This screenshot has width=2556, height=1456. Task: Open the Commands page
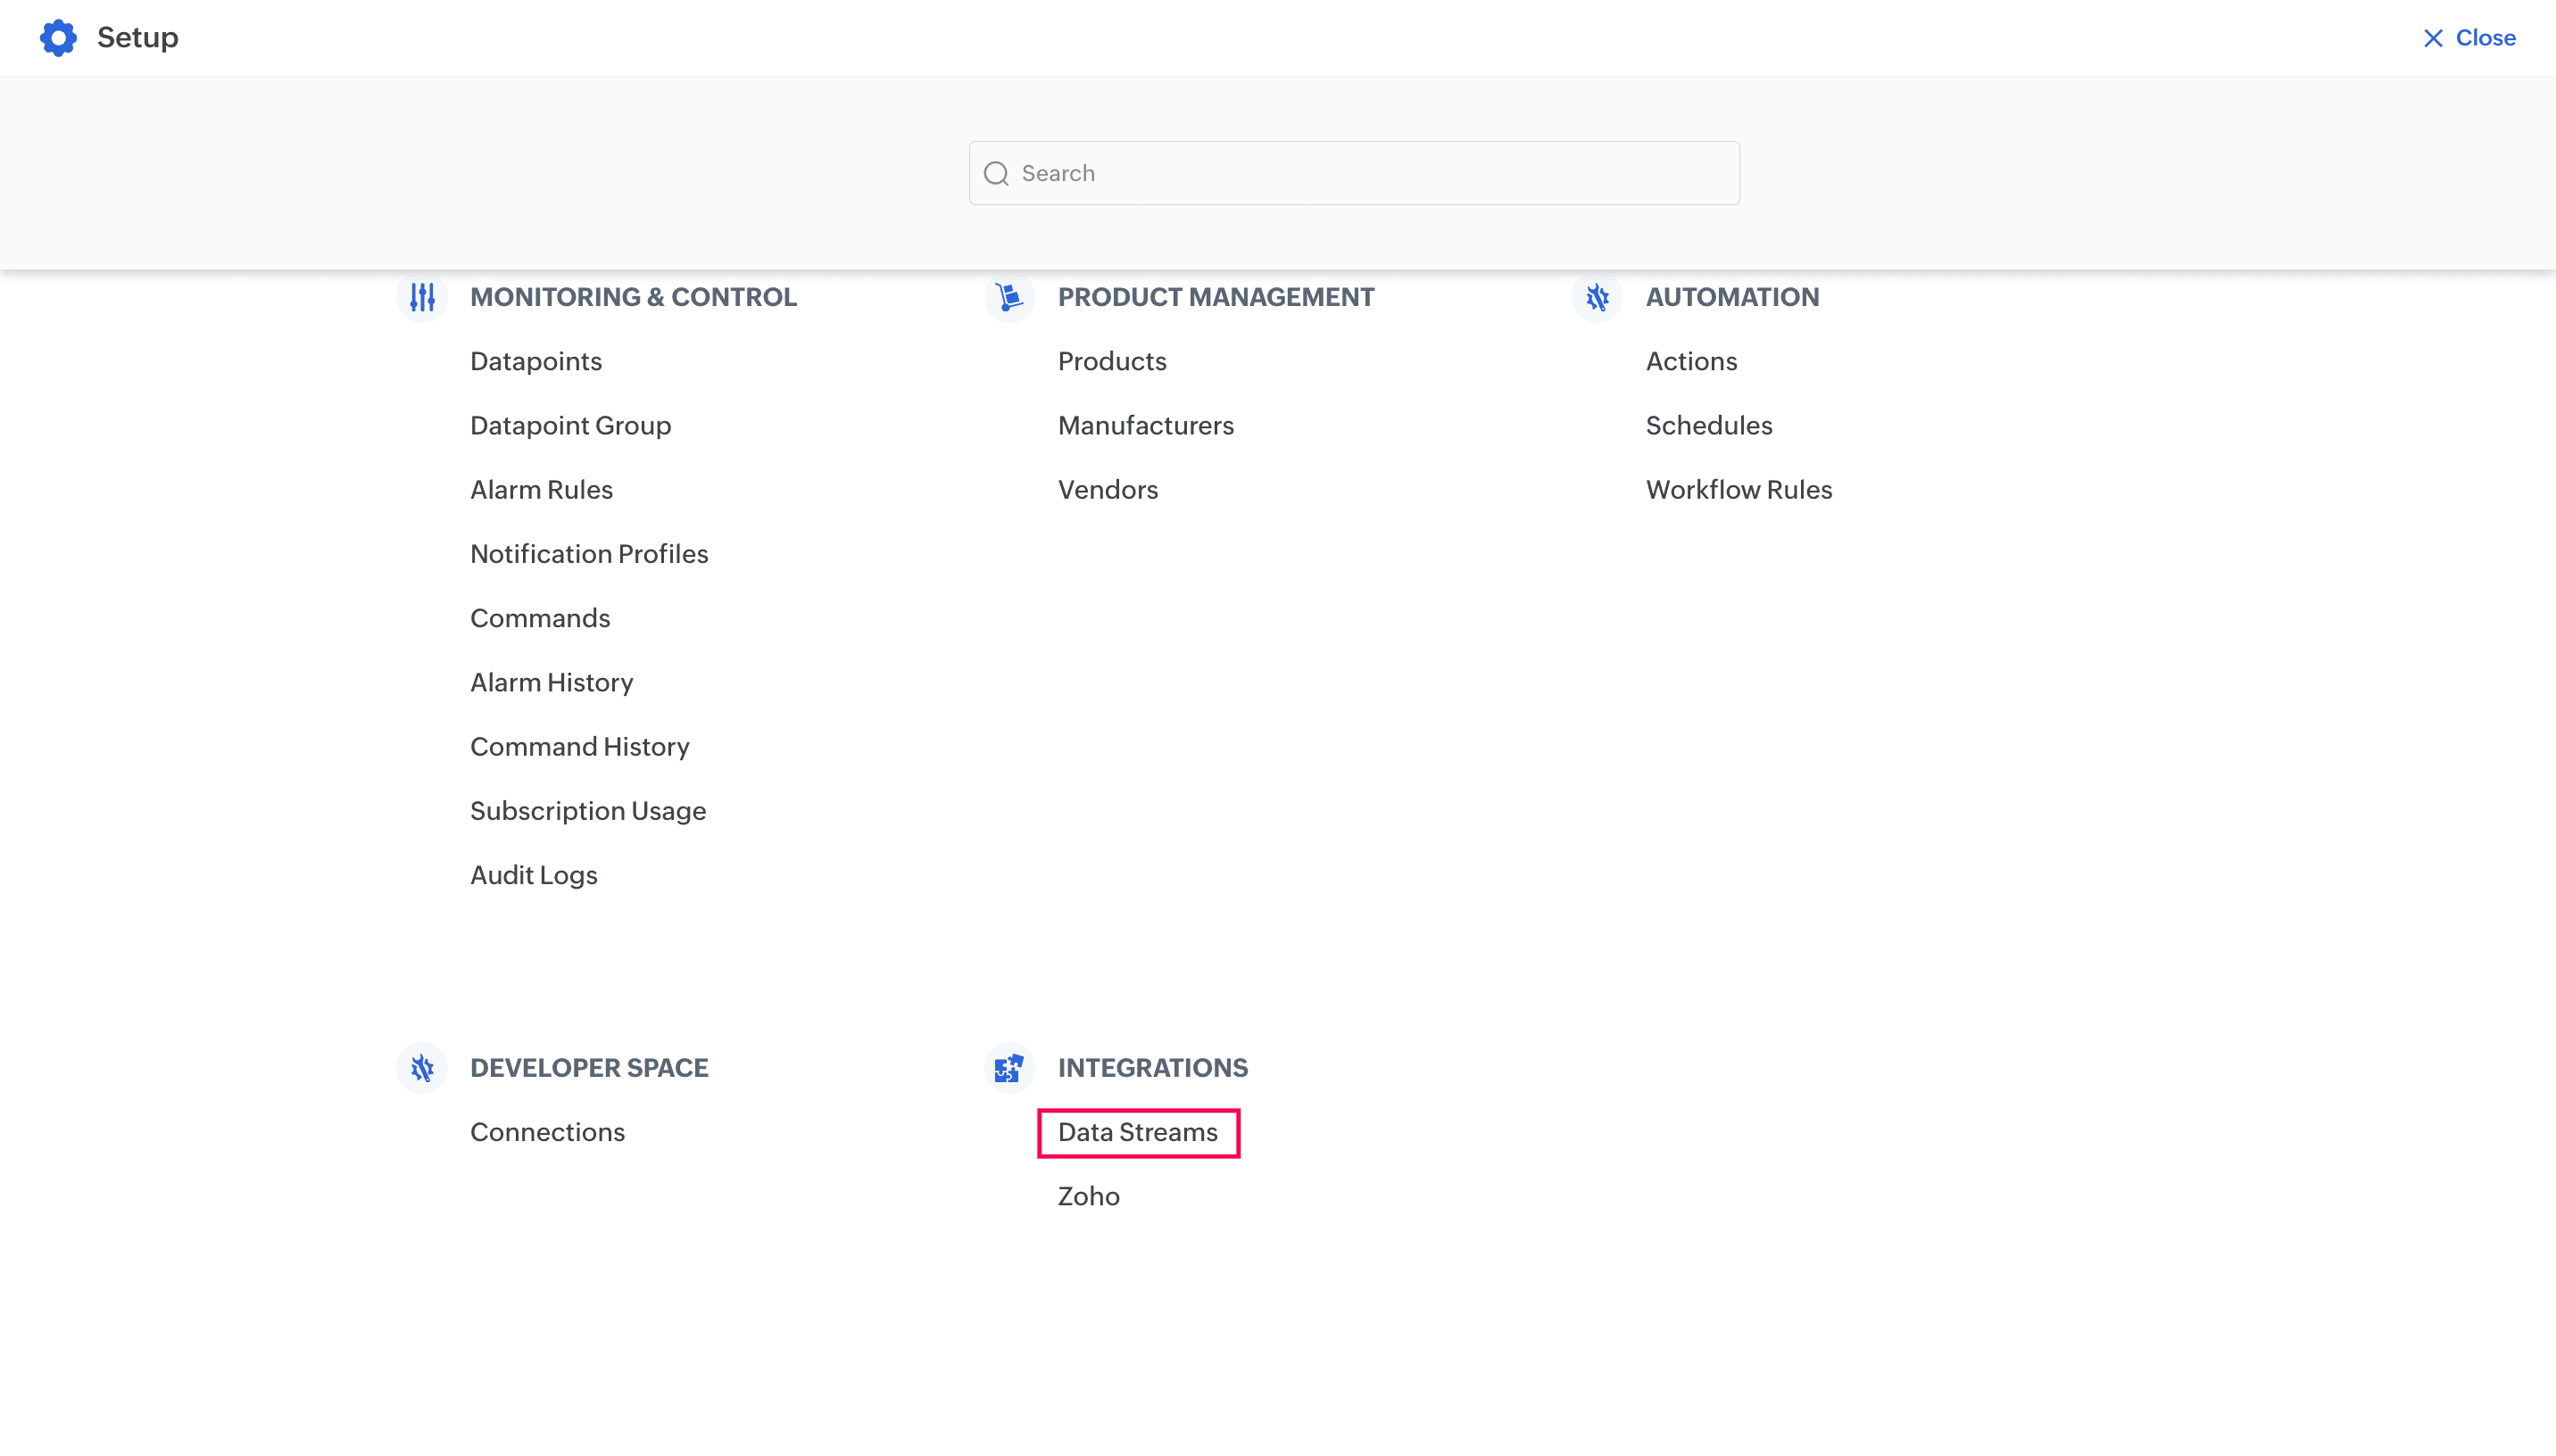click(540, 618)
